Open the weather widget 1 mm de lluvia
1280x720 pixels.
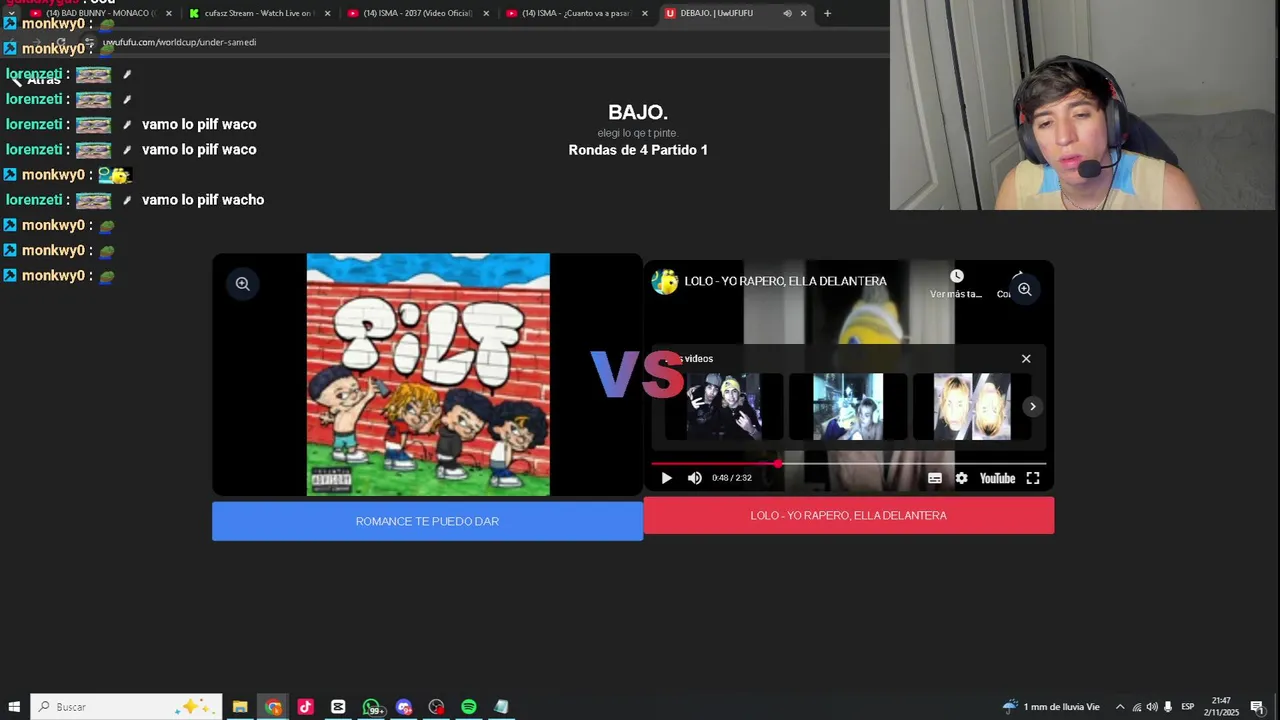[x=1051, y=707]
